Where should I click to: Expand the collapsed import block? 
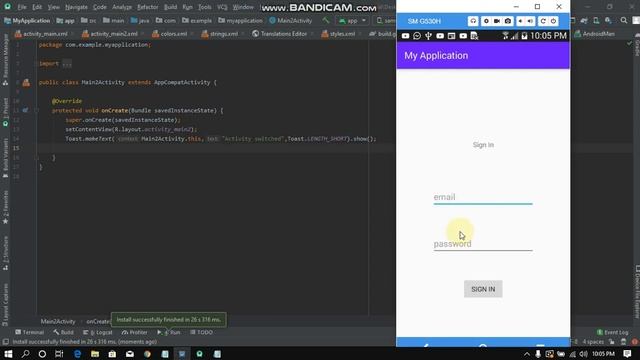67,64
